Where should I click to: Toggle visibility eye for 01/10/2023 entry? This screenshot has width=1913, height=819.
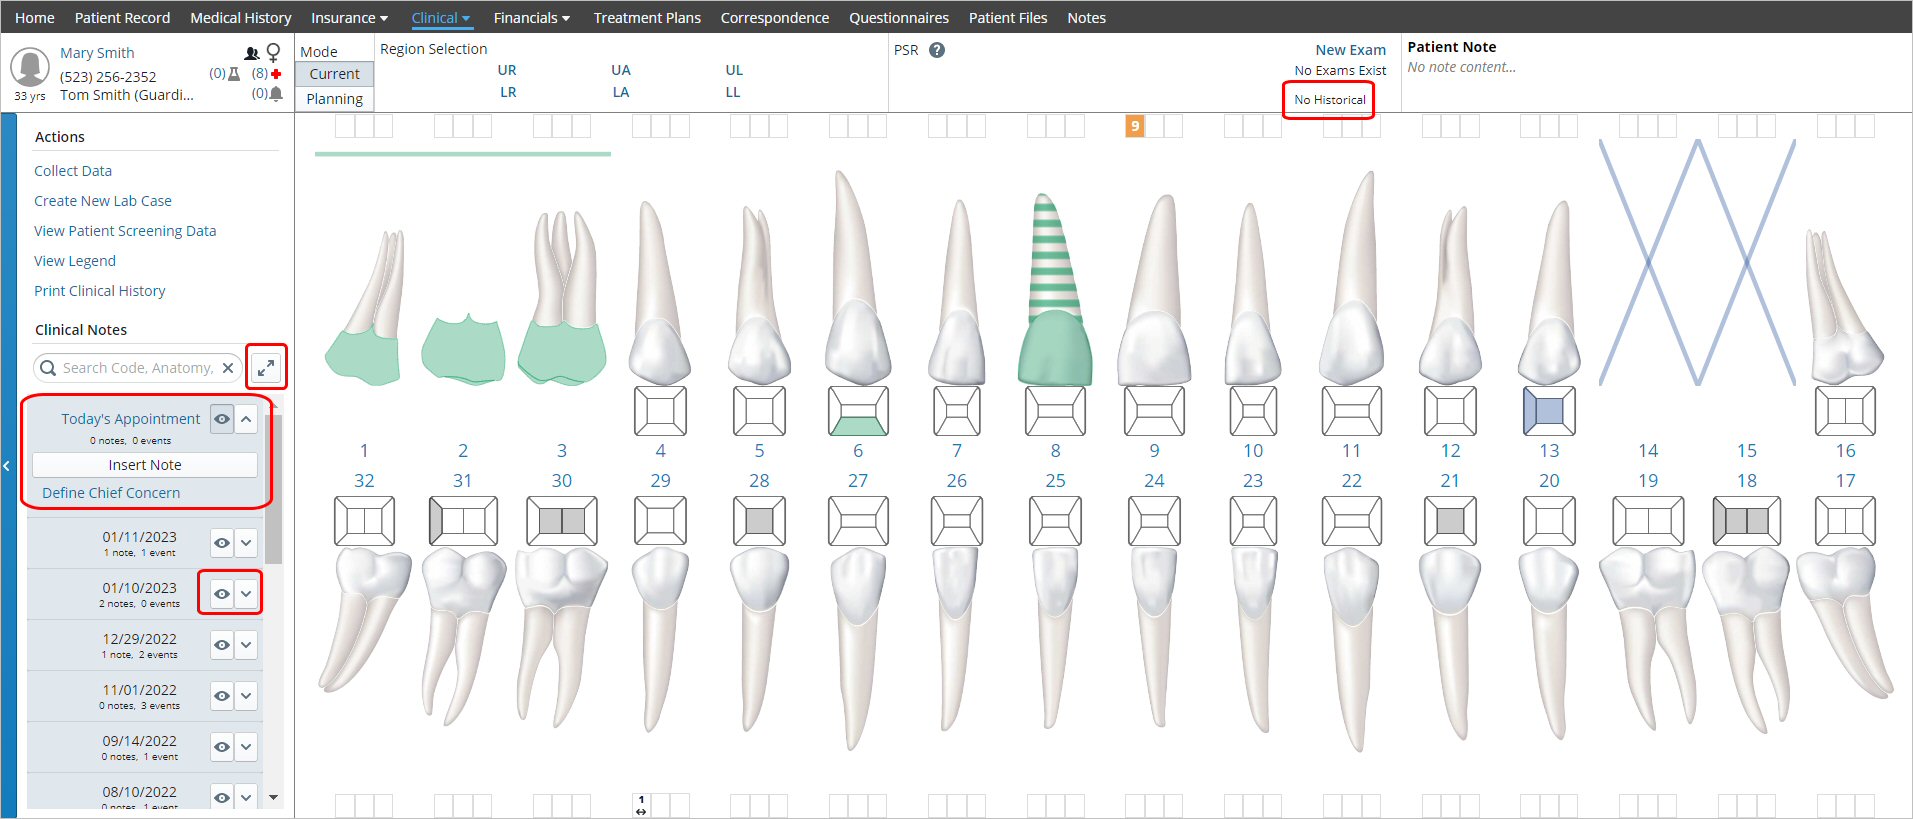(222, 594)
